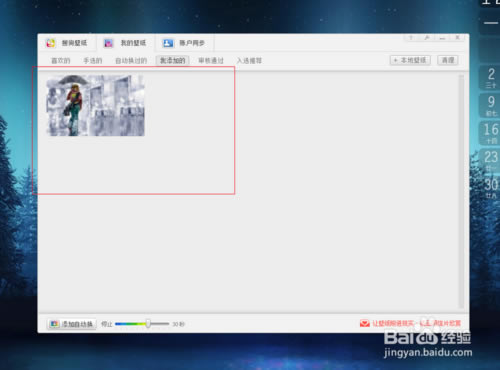Click the blue account sync person icon
The width and height of the screenshot is (500, 370).
click(x=168, y=43)
